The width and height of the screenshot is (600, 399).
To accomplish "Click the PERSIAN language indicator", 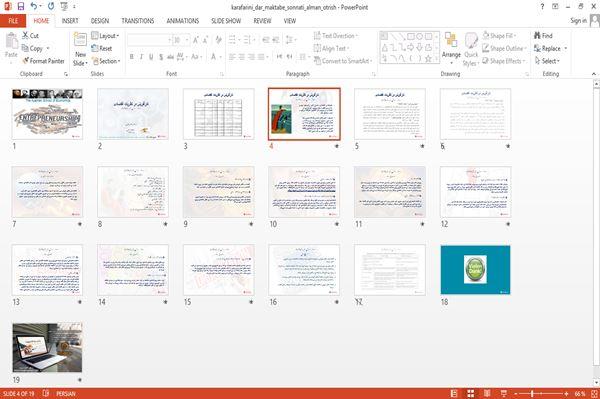I will (66, 393).
